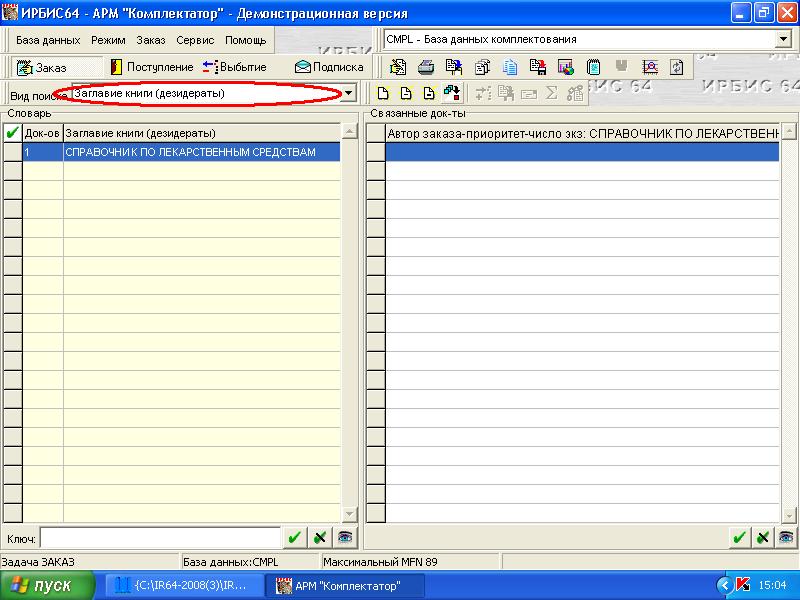Open the База данных menu
Viewport: 800px width, 600px height.
[x=48, y=40]
